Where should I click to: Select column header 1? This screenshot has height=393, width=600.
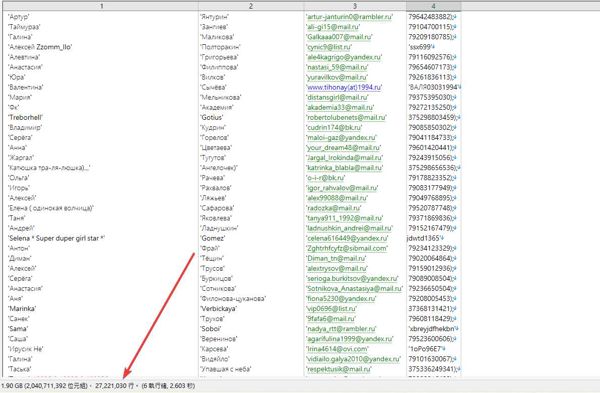pos(101,6)
